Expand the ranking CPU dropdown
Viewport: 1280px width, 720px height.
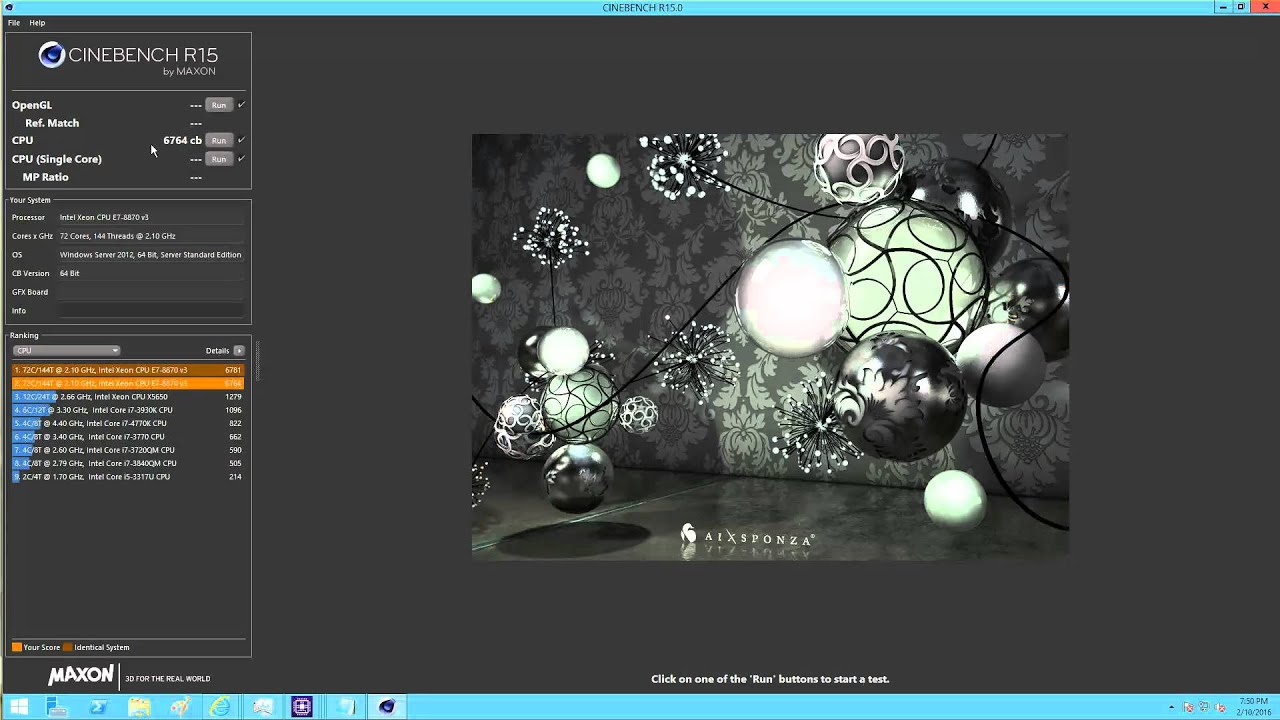[x=66, y=351]
